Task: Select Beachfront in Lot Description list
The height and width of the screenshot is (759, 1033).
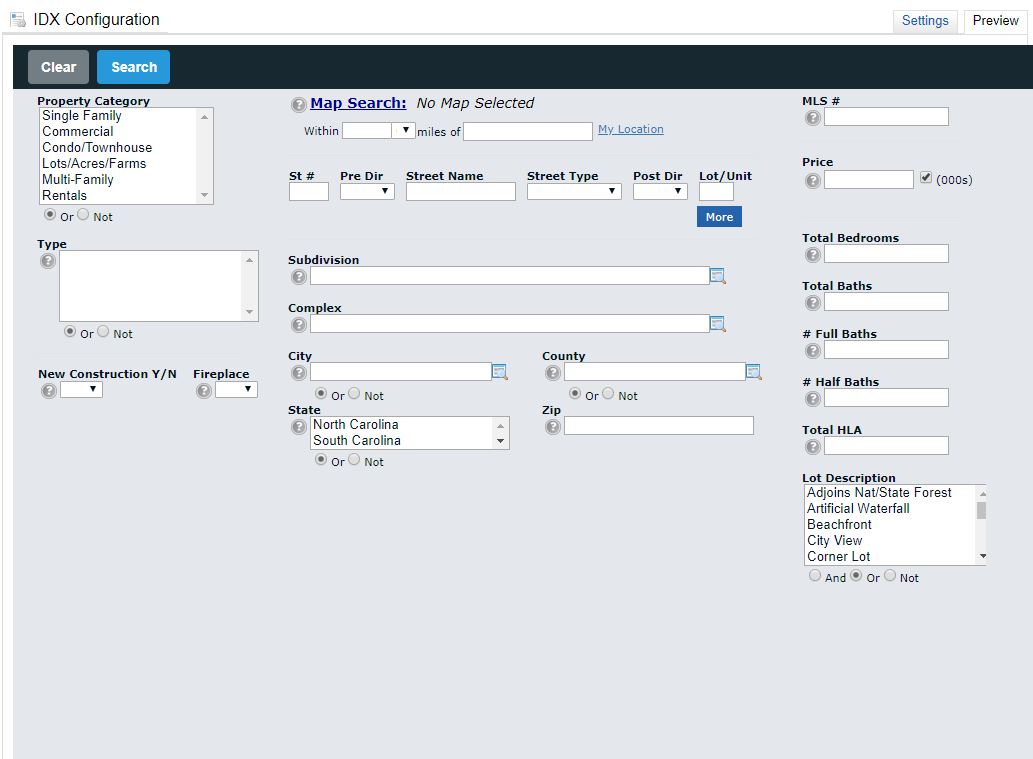Action: pyautogui.click(x=839, y=525)
